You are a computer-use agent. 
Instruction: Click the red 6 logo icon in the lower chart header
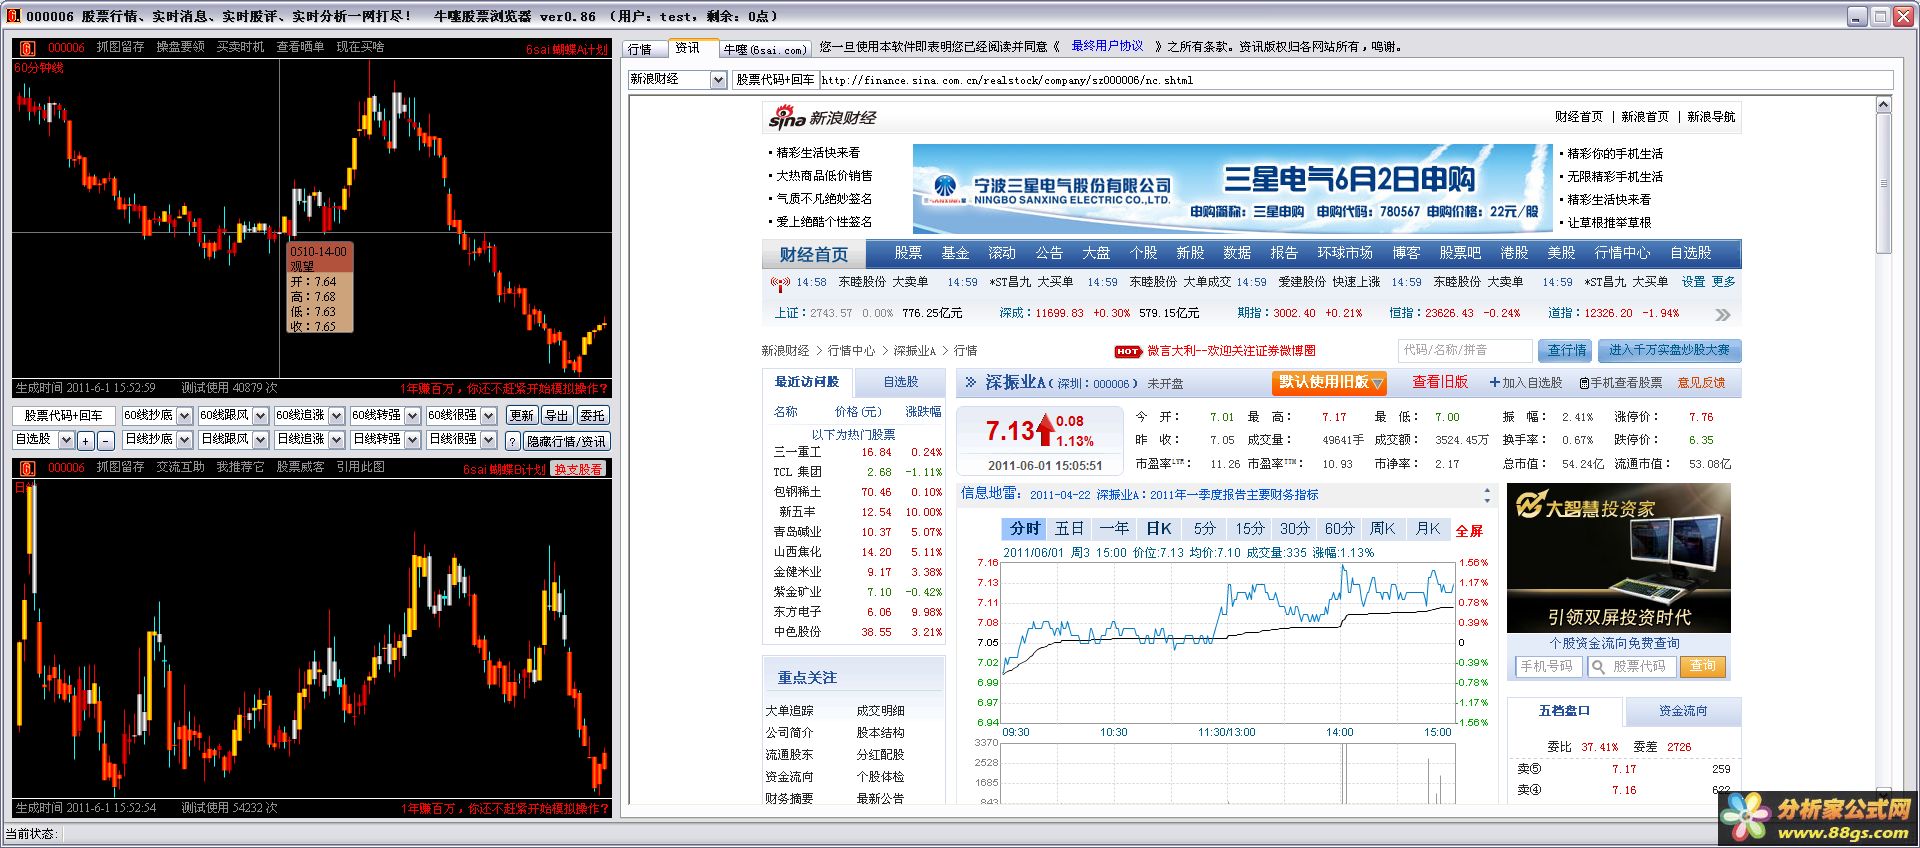tap(26, 468)
